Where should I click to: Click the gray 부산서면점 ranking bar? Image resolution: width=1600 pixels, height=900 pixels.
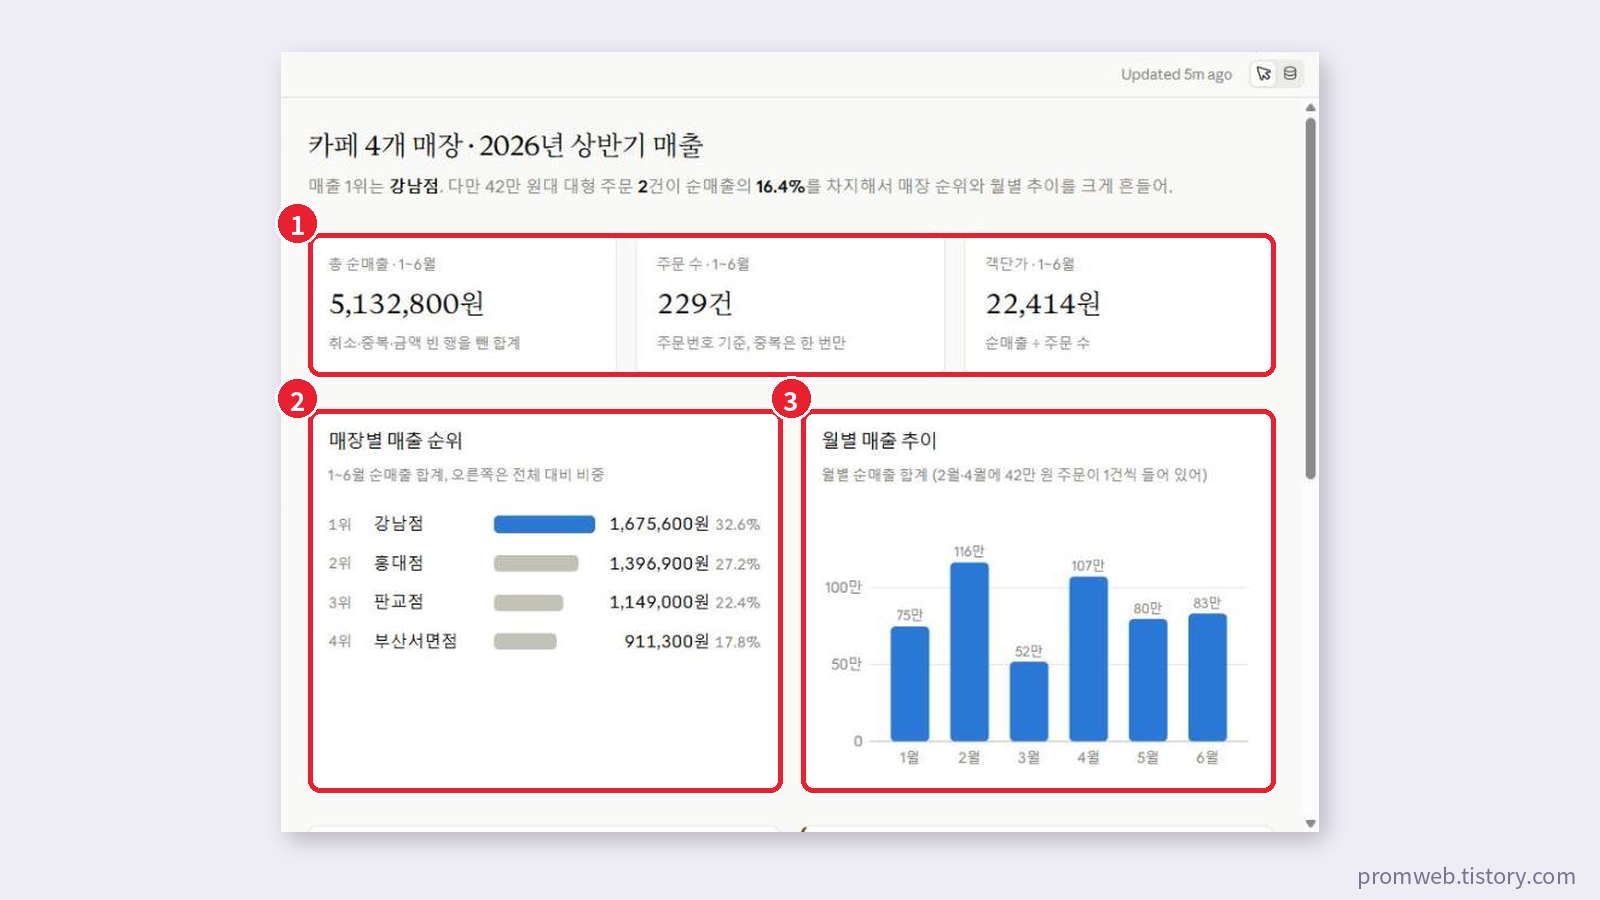525,641
